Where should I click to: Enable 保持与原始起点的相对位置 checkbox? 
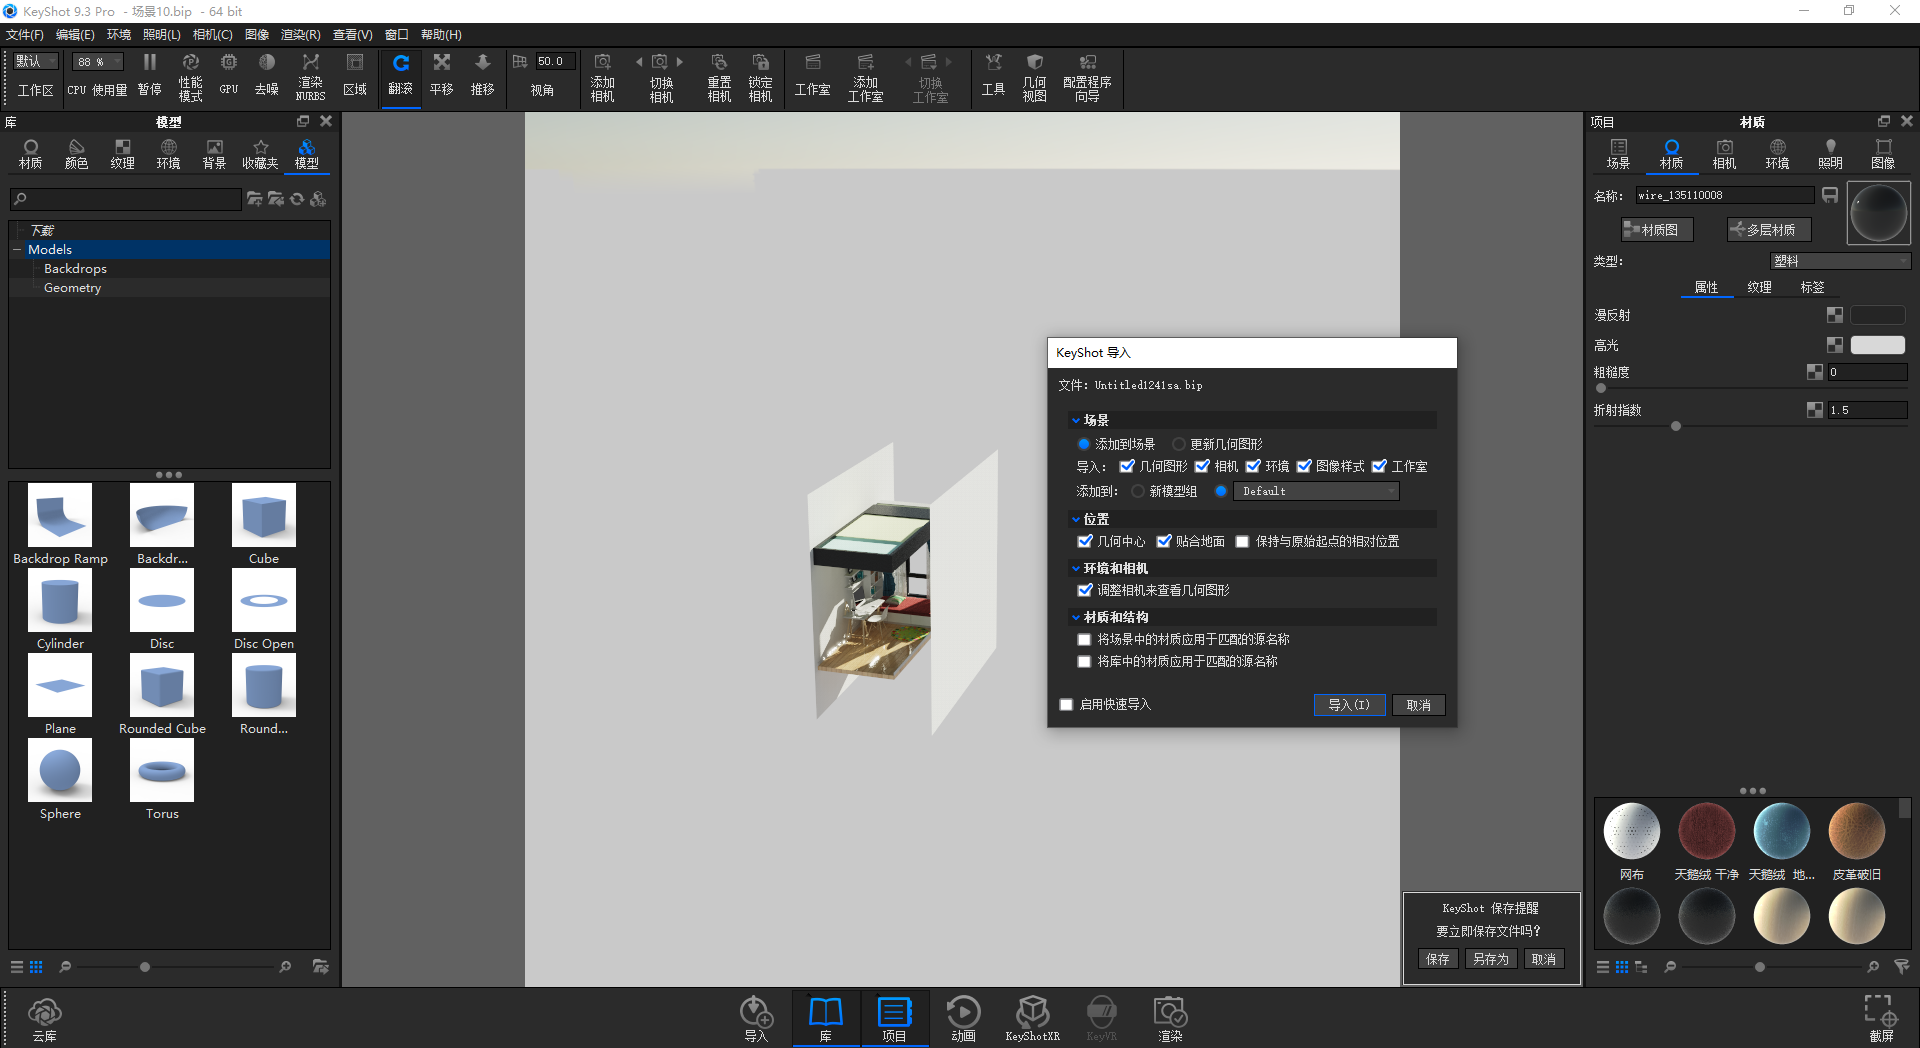tap(1242, 541)
